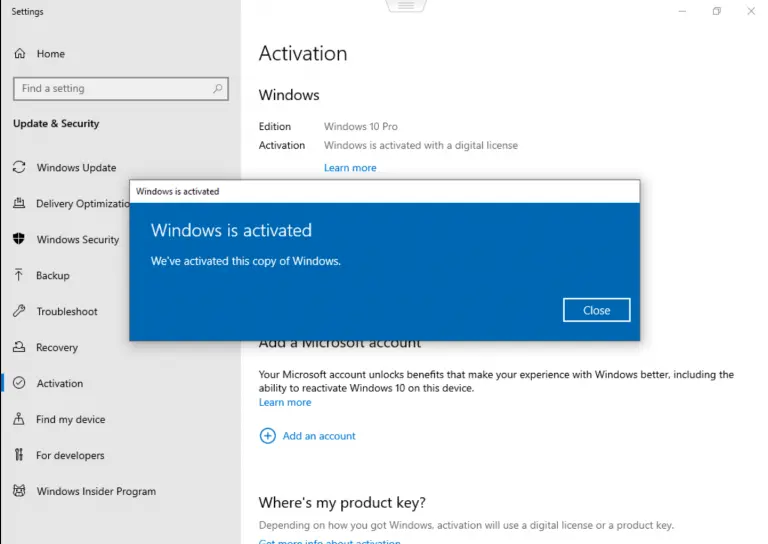This screenshot has height=544, width=768.
Task: Restore down the Settings window
Action: coord(717,11)
